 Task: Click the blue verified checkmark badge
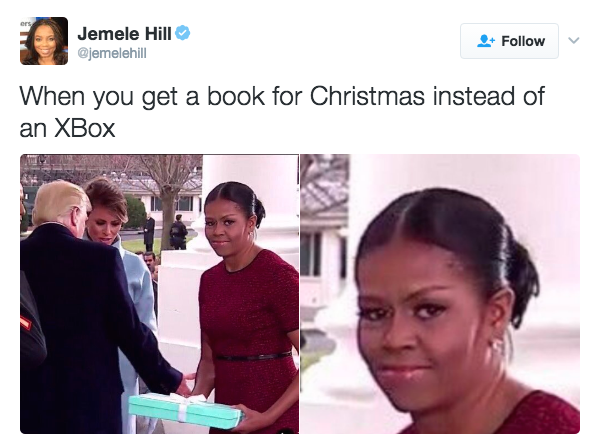(x=183, y=33)
